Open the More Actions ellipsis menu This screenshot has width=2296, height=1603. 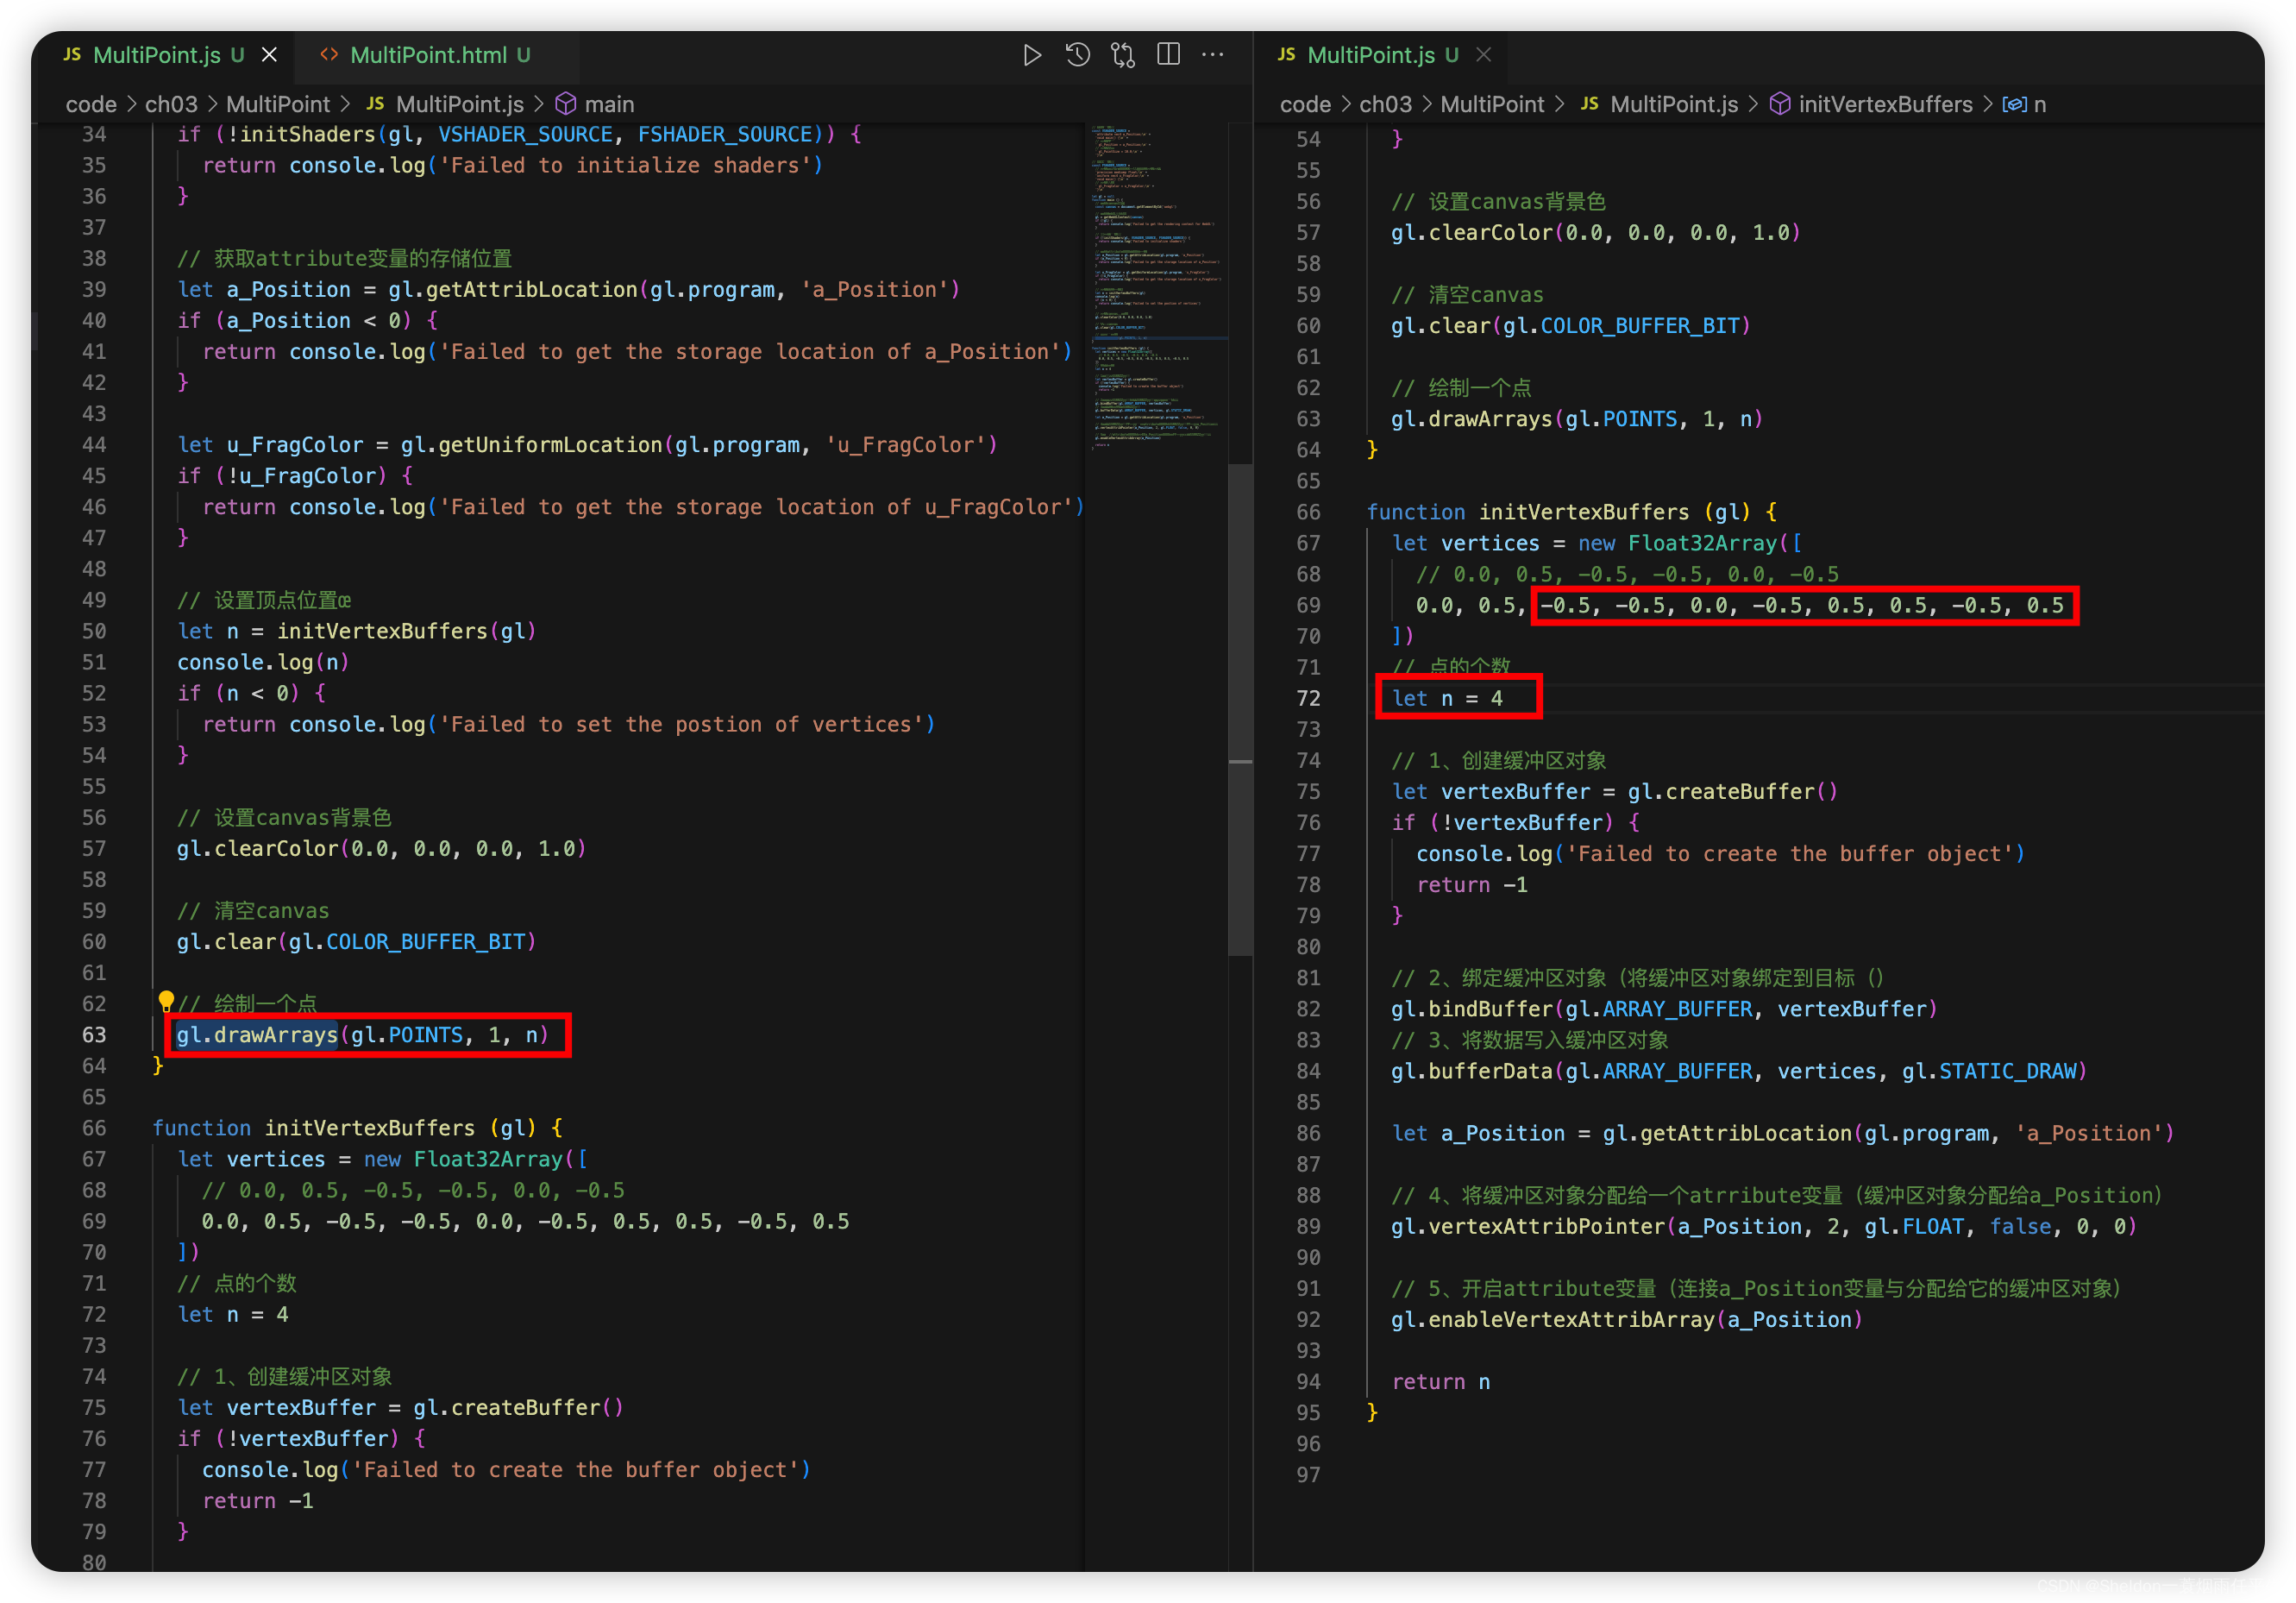coord(1213,55)
